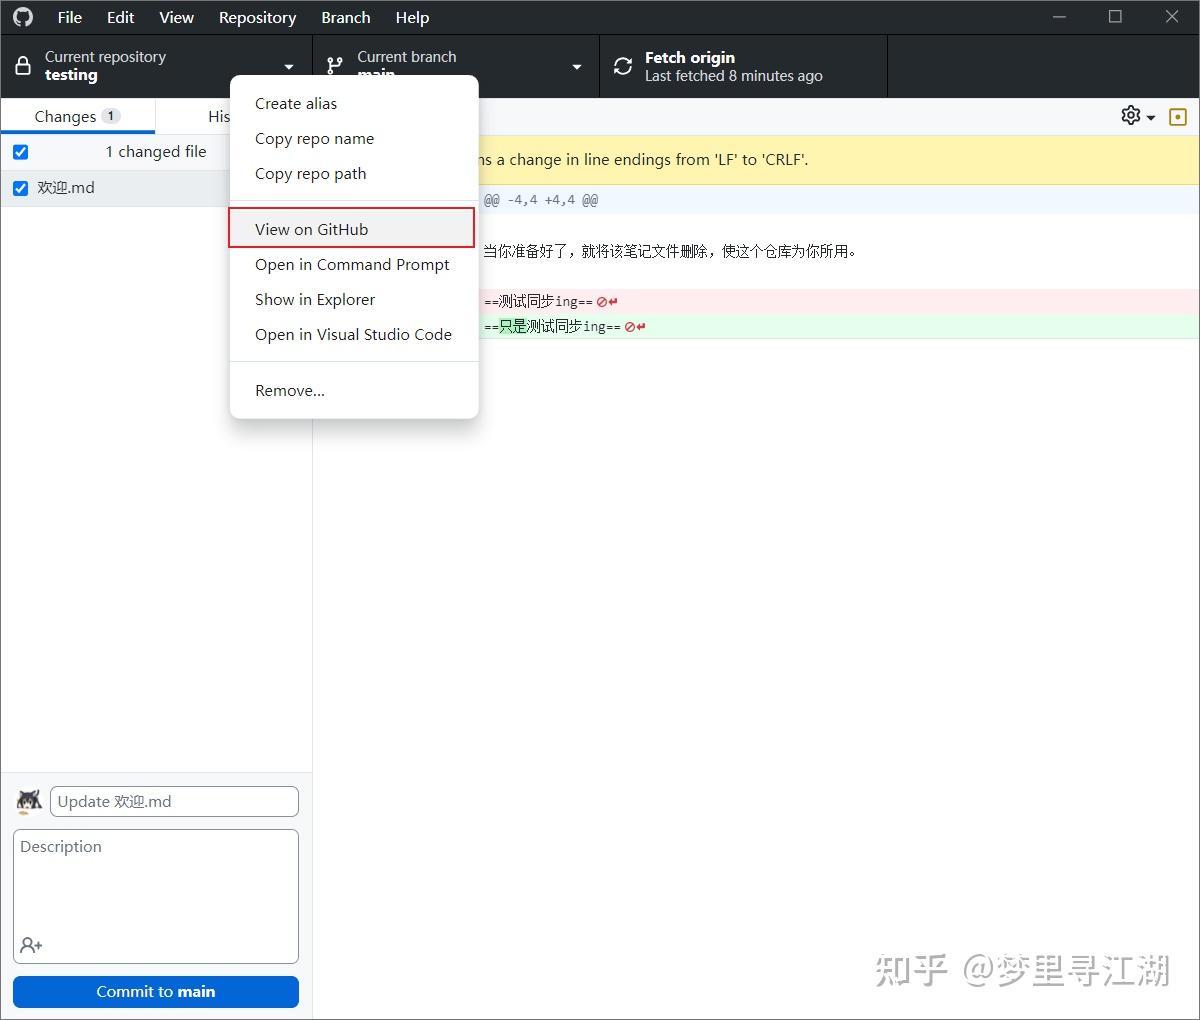Toggle the expanded diff display square icon
The height and width of the screenshot is (1020, 1200).
(x=1177, y=116)
